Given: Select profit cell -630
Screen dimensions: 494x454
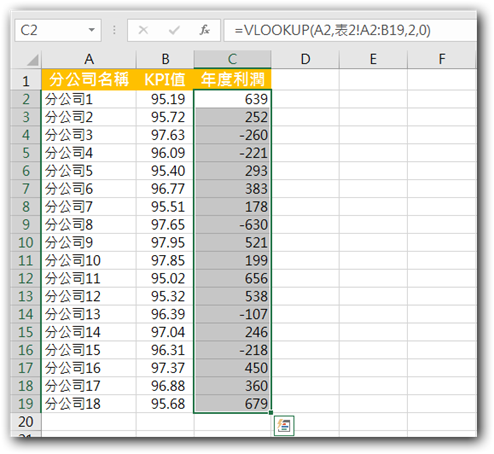Looking at the screenshot, I should (232, 225).
